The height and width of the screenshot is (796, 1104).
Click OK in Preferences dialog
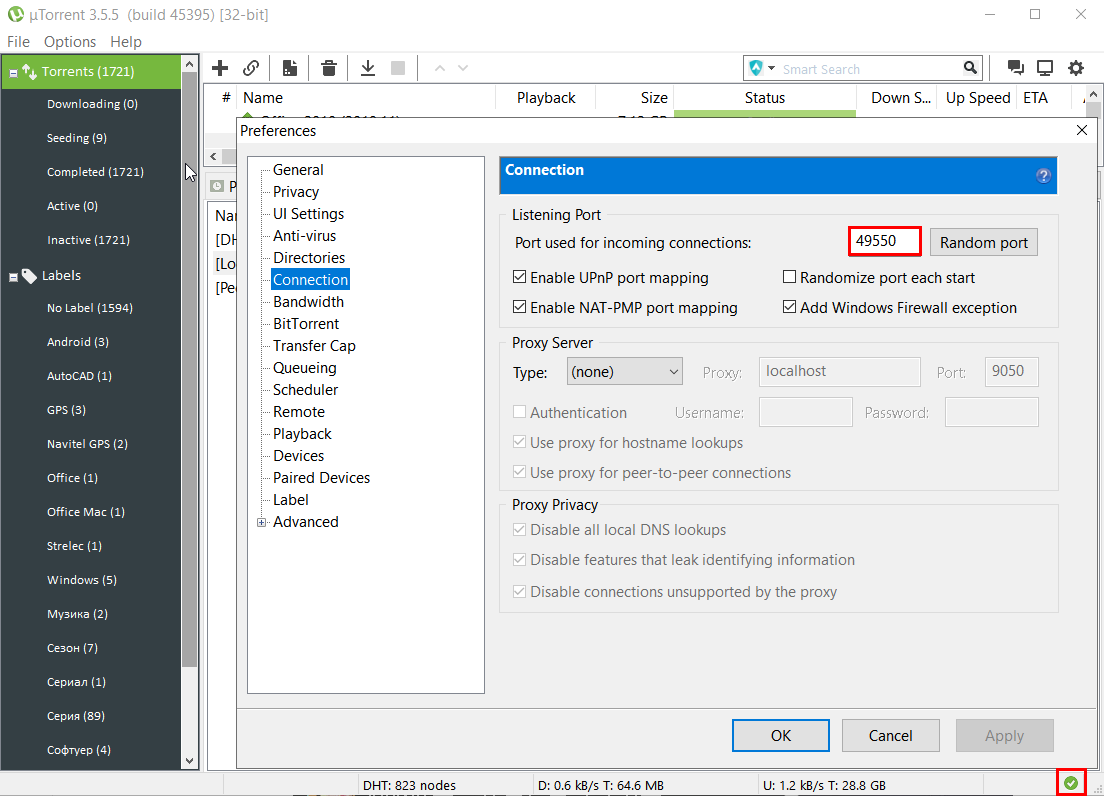781,735
